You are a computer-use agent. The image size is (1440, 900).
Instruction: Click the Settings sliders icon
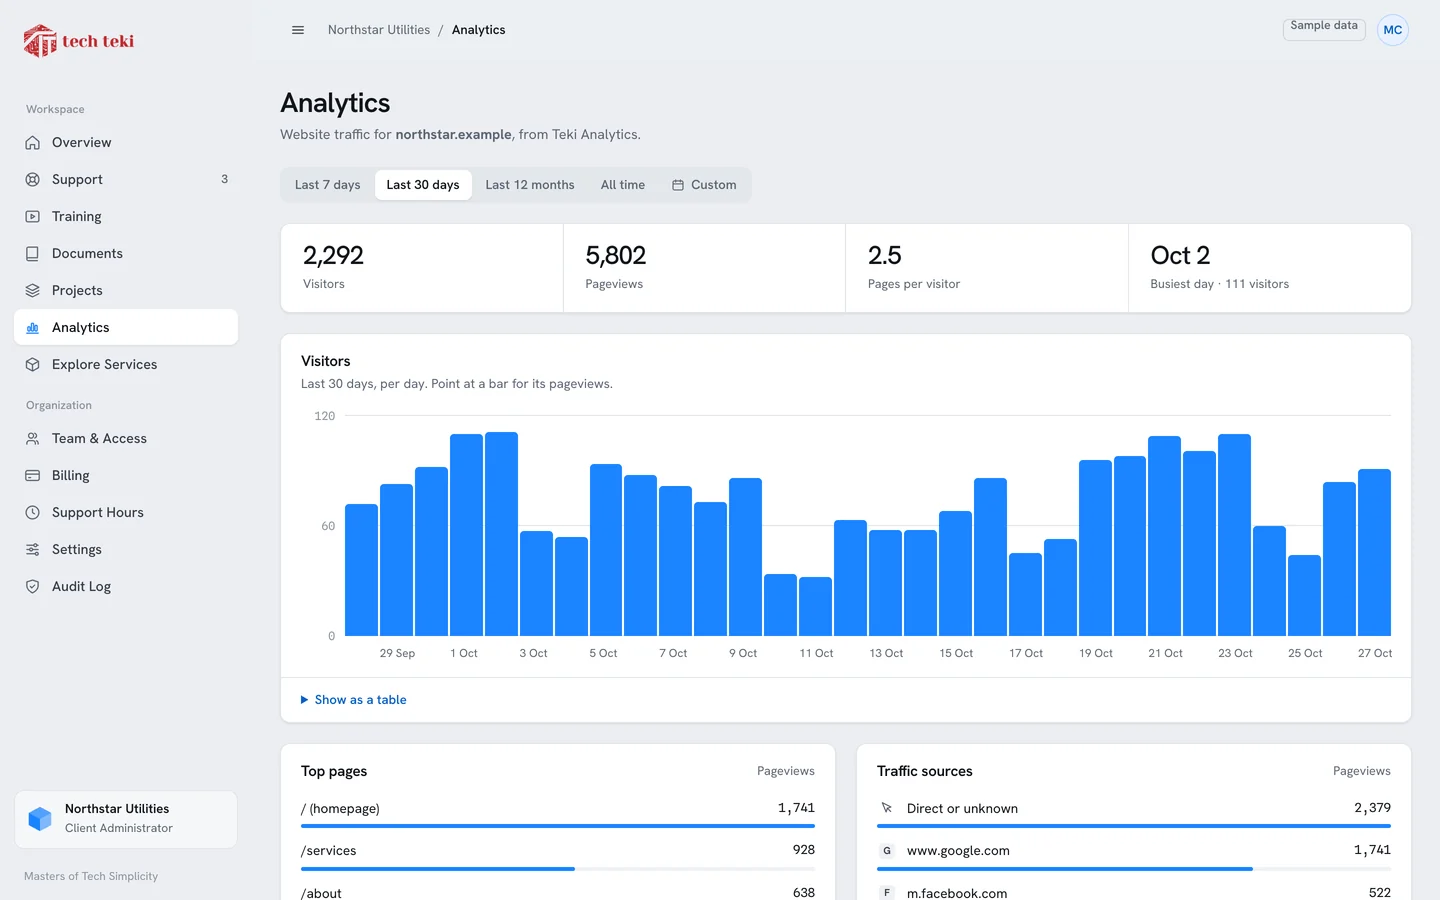click(x=33, y=550)
